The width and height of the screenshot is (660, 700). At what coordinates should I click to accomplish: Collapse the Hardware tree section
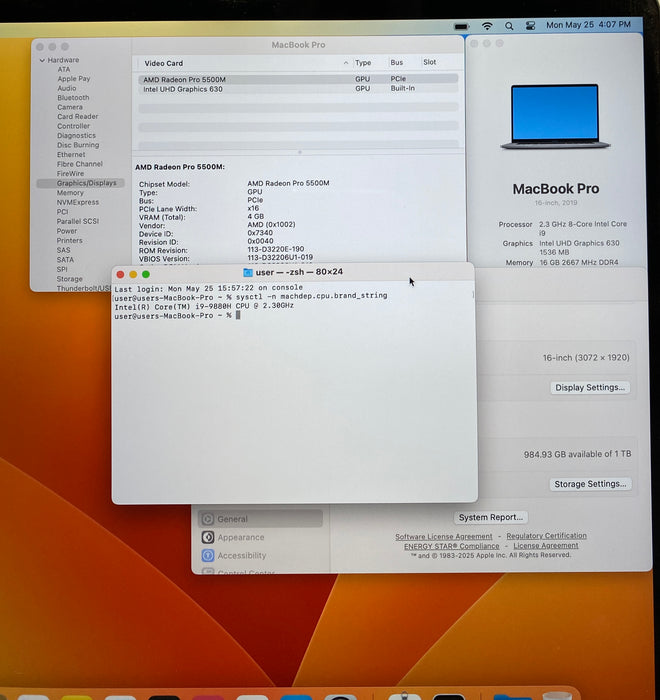(x=42, y=60)
